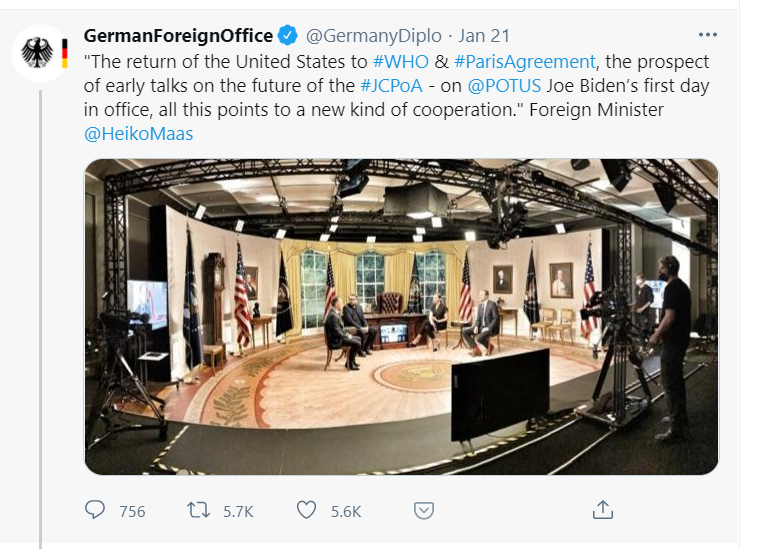Click the blue verified badge

click(x=288, y=36)
